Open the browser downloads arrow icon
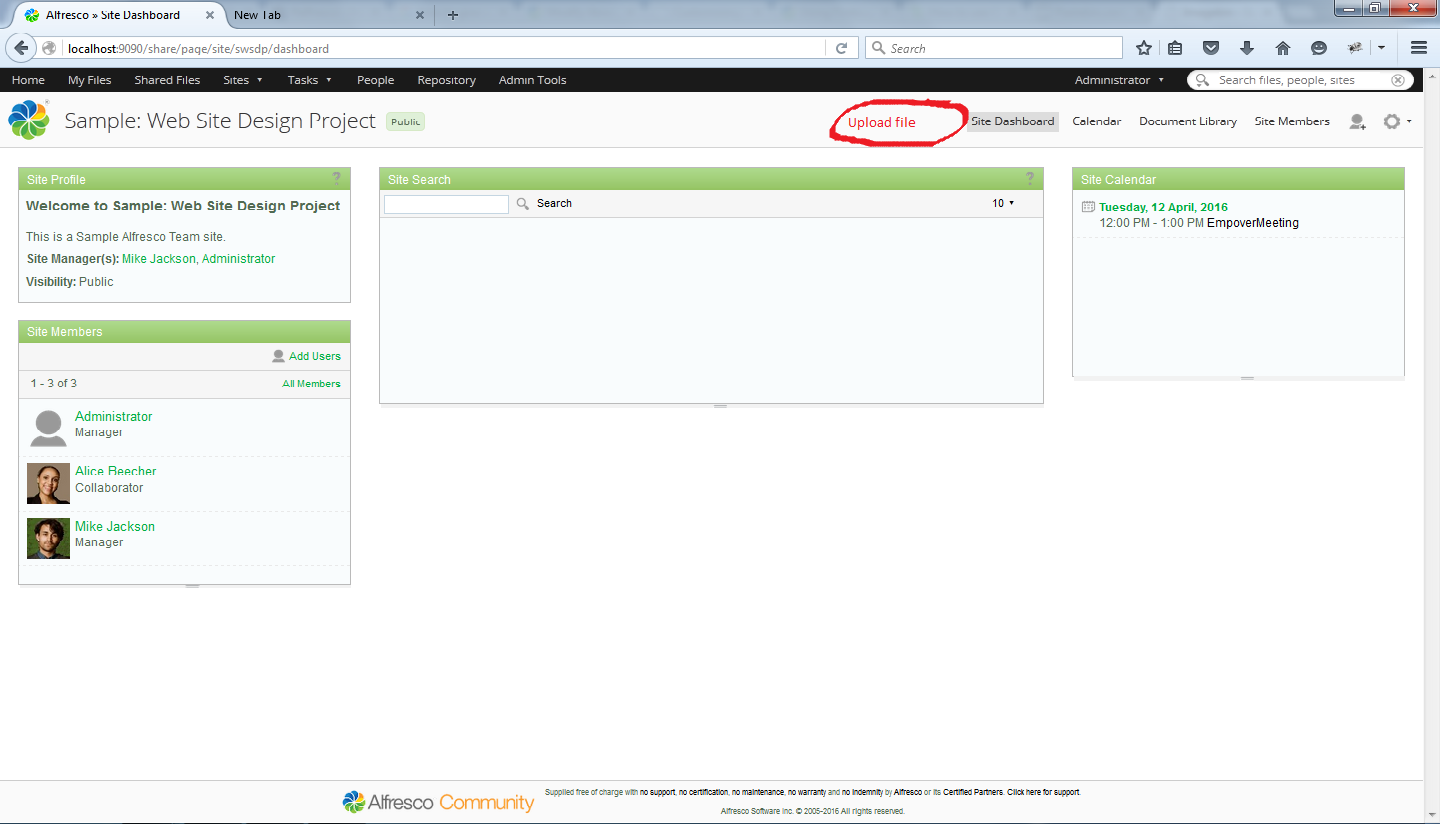The width and height of the screenshot is (1440, 824). point(1247,48)
